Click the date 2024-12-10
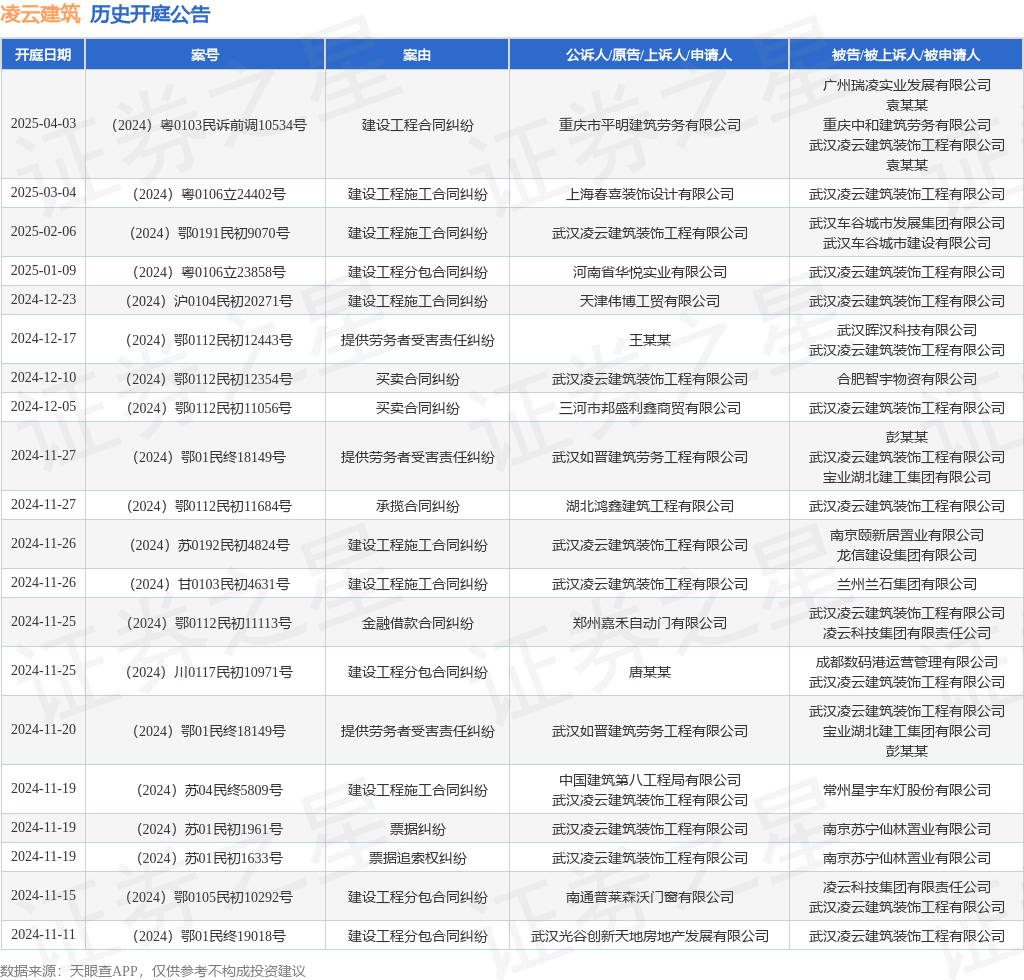This screenshot has width=1024, height=980. pos(43,377)
